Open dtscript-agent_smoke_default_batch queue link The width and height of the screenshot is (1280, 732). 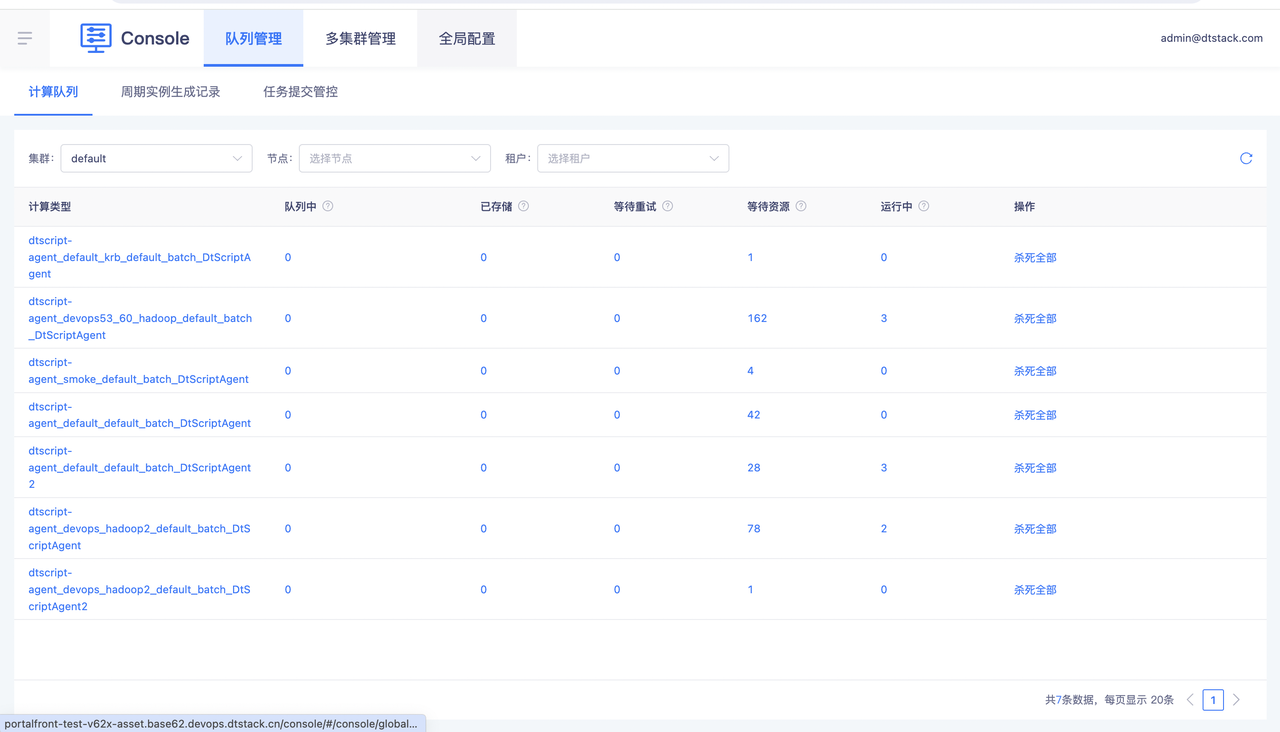click(139, 371)
